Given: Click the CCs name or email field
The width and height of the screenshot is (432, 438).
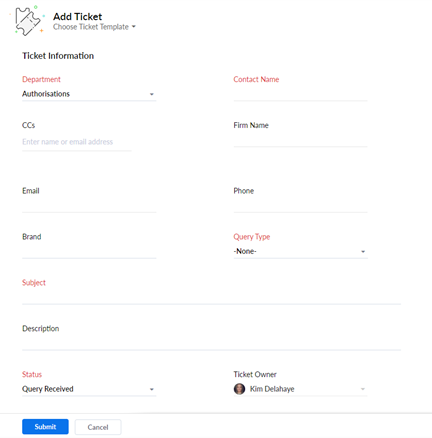Looking at the screenshot, I should pyautogui.click(x=77, y=142).
